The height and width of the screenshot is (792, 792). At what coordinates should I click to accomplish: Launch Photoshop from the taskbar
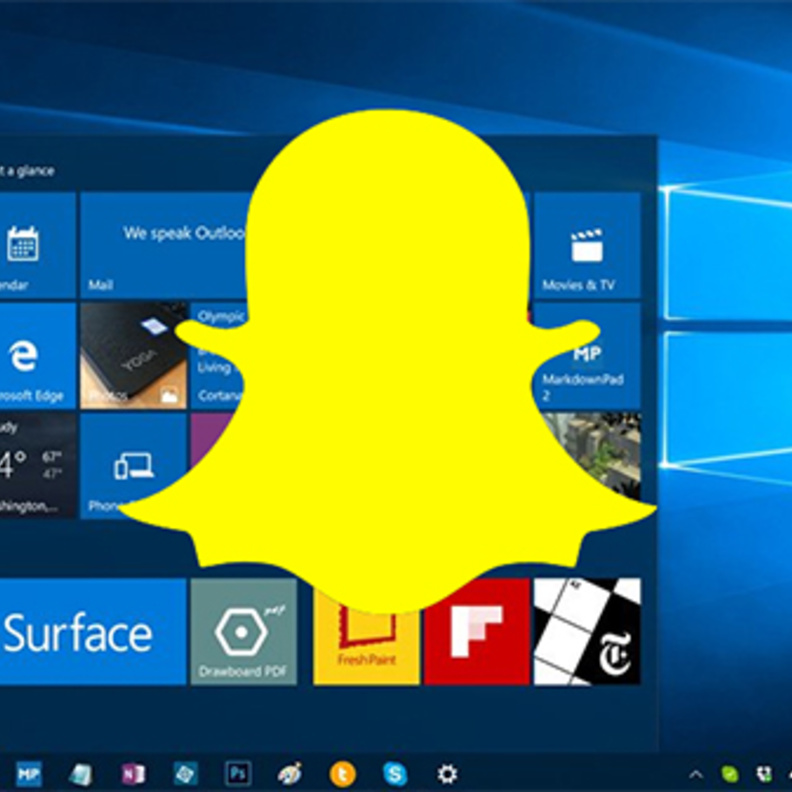238,773
